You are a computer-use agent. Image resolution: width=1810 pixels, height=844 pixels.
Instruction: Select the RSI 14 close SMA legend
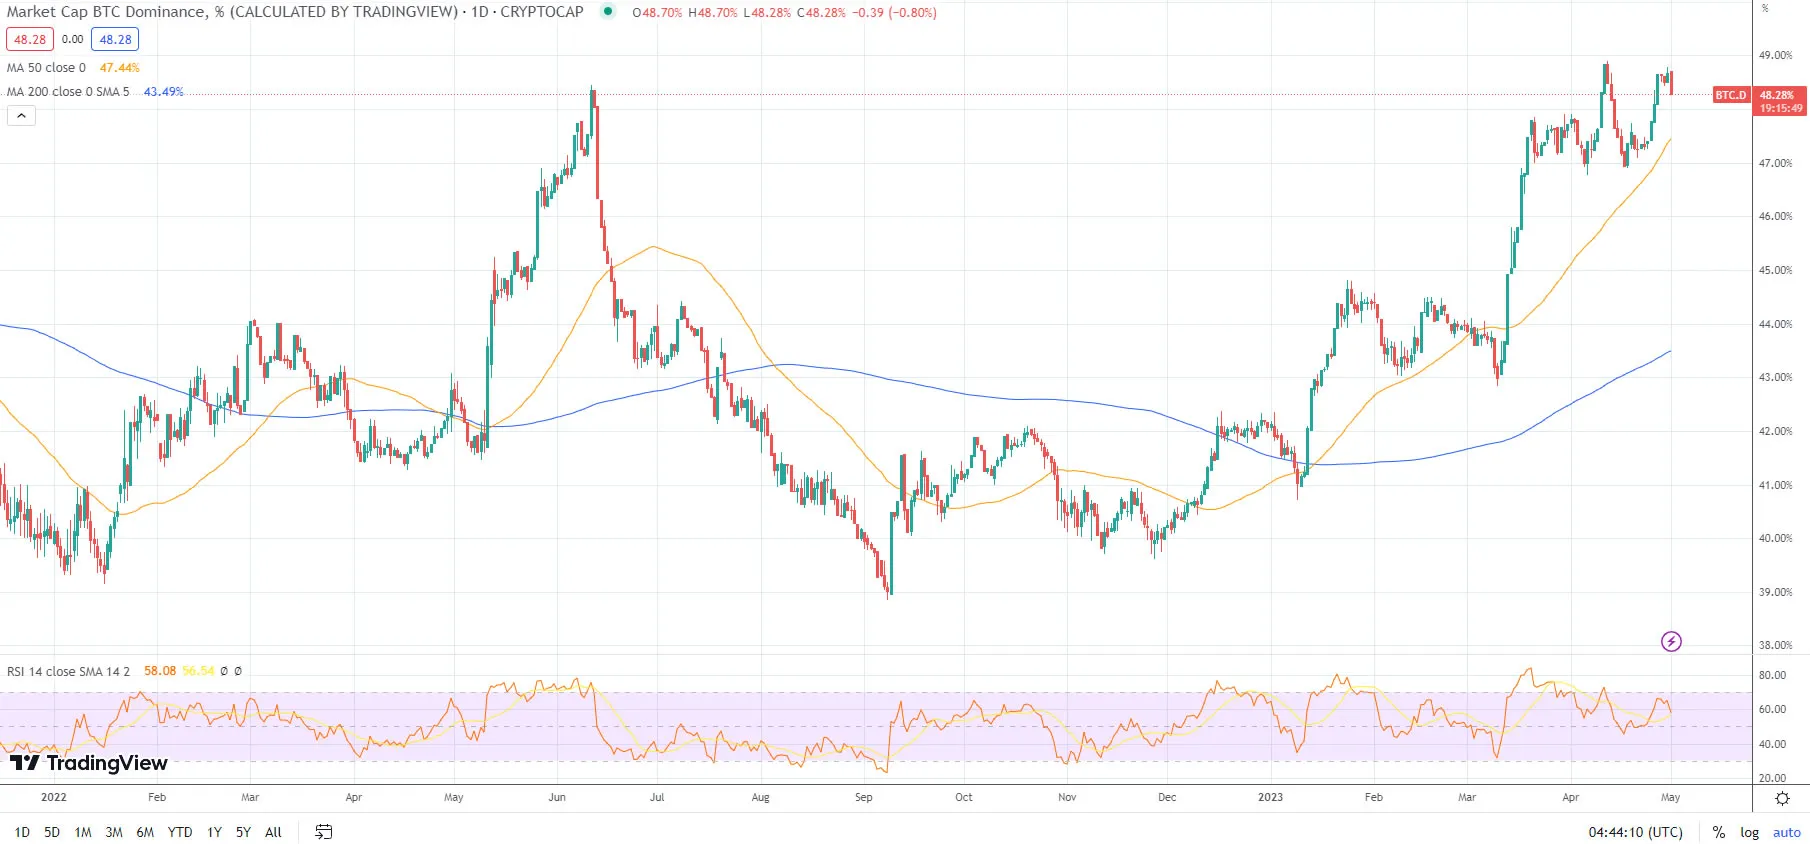click(x=68, y=671)
